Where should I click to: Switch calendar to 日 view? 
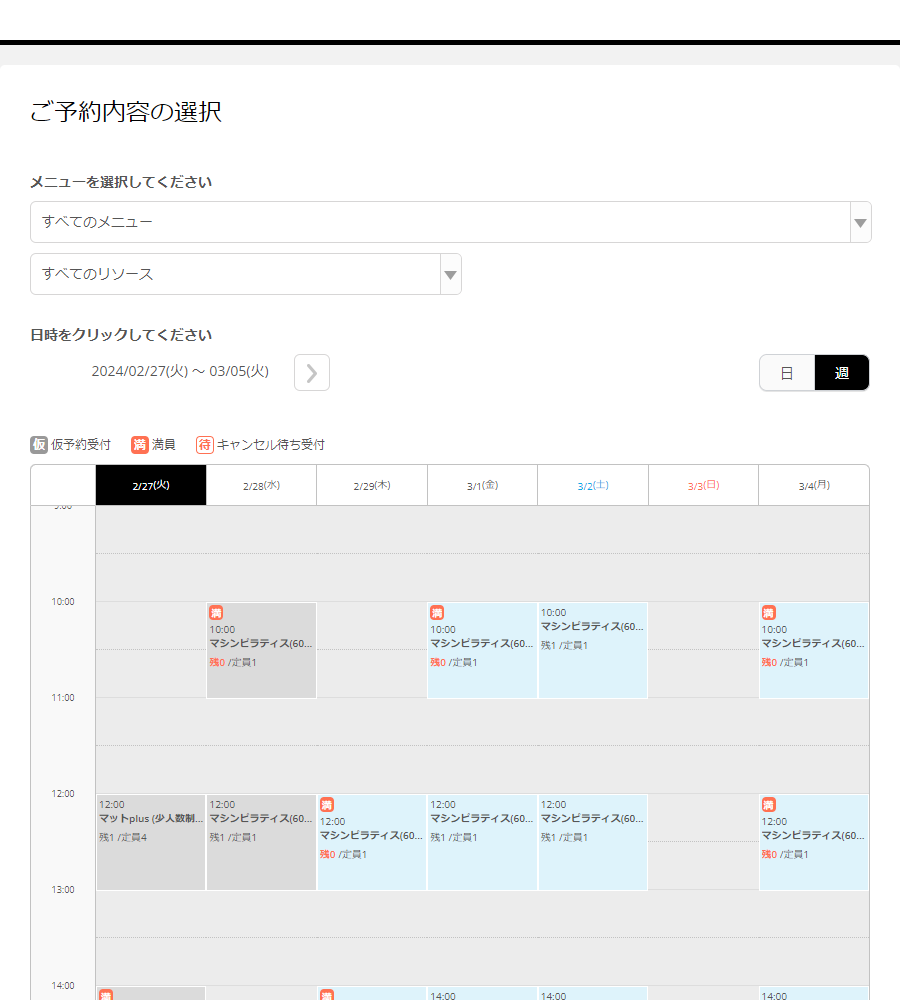(x=787, y=372)
